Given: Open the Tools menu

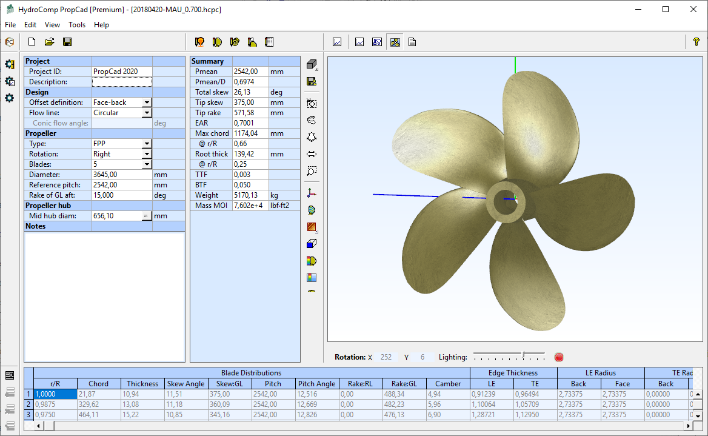Looking at the screenshot, I should coord(77,23).
